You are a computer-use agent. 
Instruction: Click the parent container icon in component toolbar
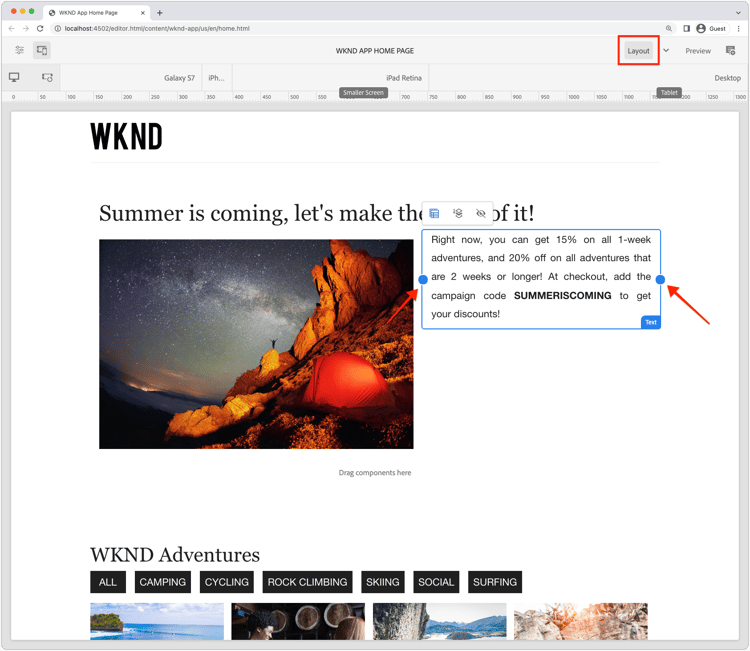point(434,213)
